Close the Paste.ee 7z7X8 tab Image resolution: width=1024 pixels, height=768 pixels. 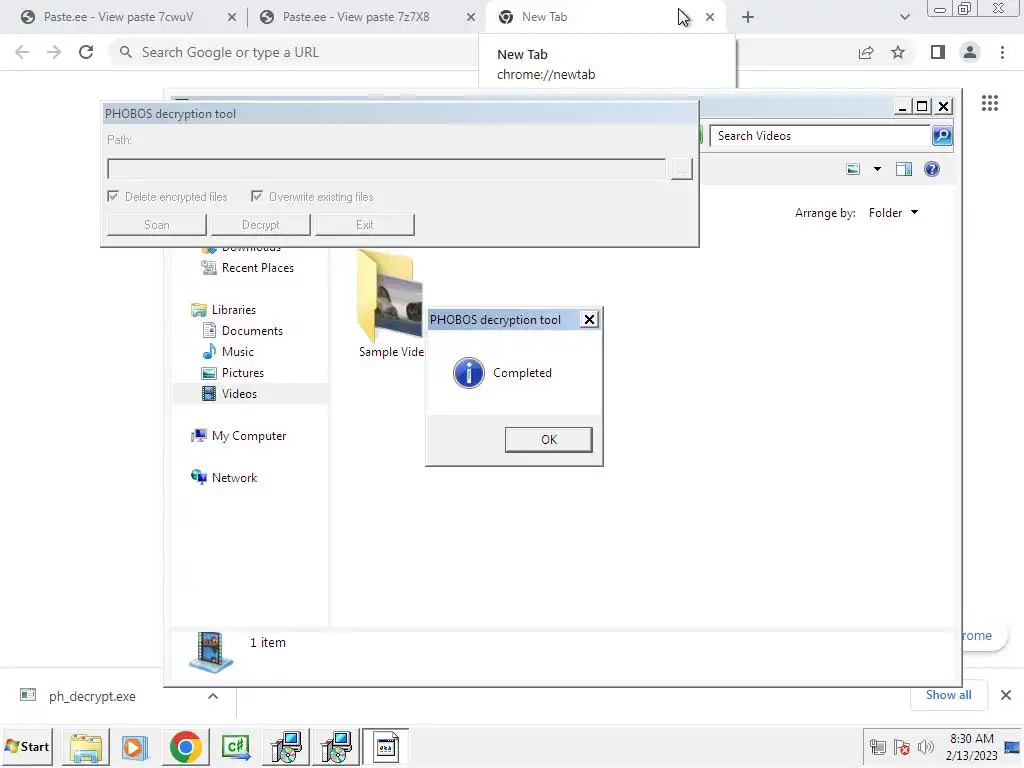(x=471, y=18)
